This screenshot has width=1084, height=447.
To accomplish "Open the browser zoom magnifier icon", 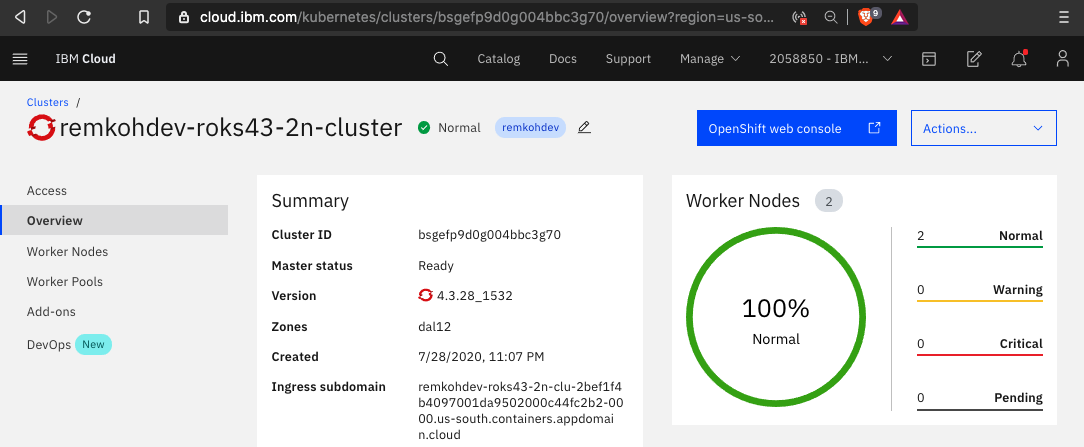I will click(832, 17).
